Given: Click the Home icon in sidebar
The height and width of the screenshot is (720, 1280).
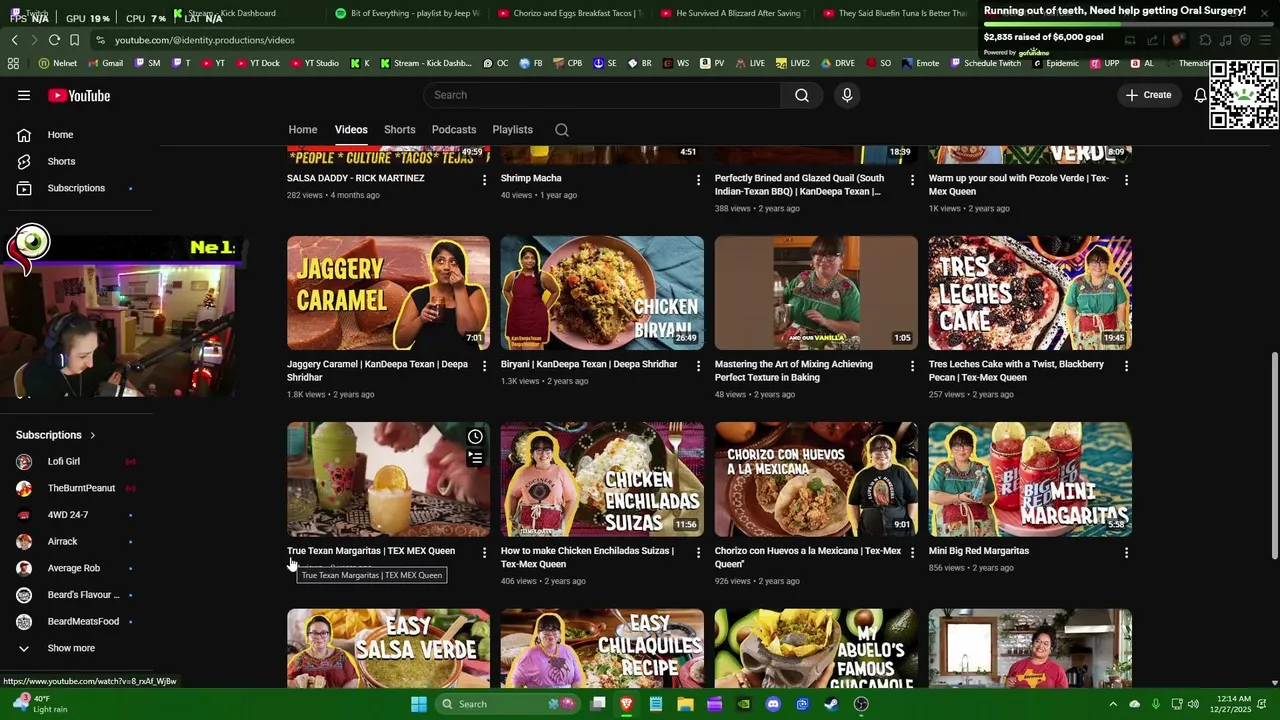Looking at the screenshot, I should 24,135.
